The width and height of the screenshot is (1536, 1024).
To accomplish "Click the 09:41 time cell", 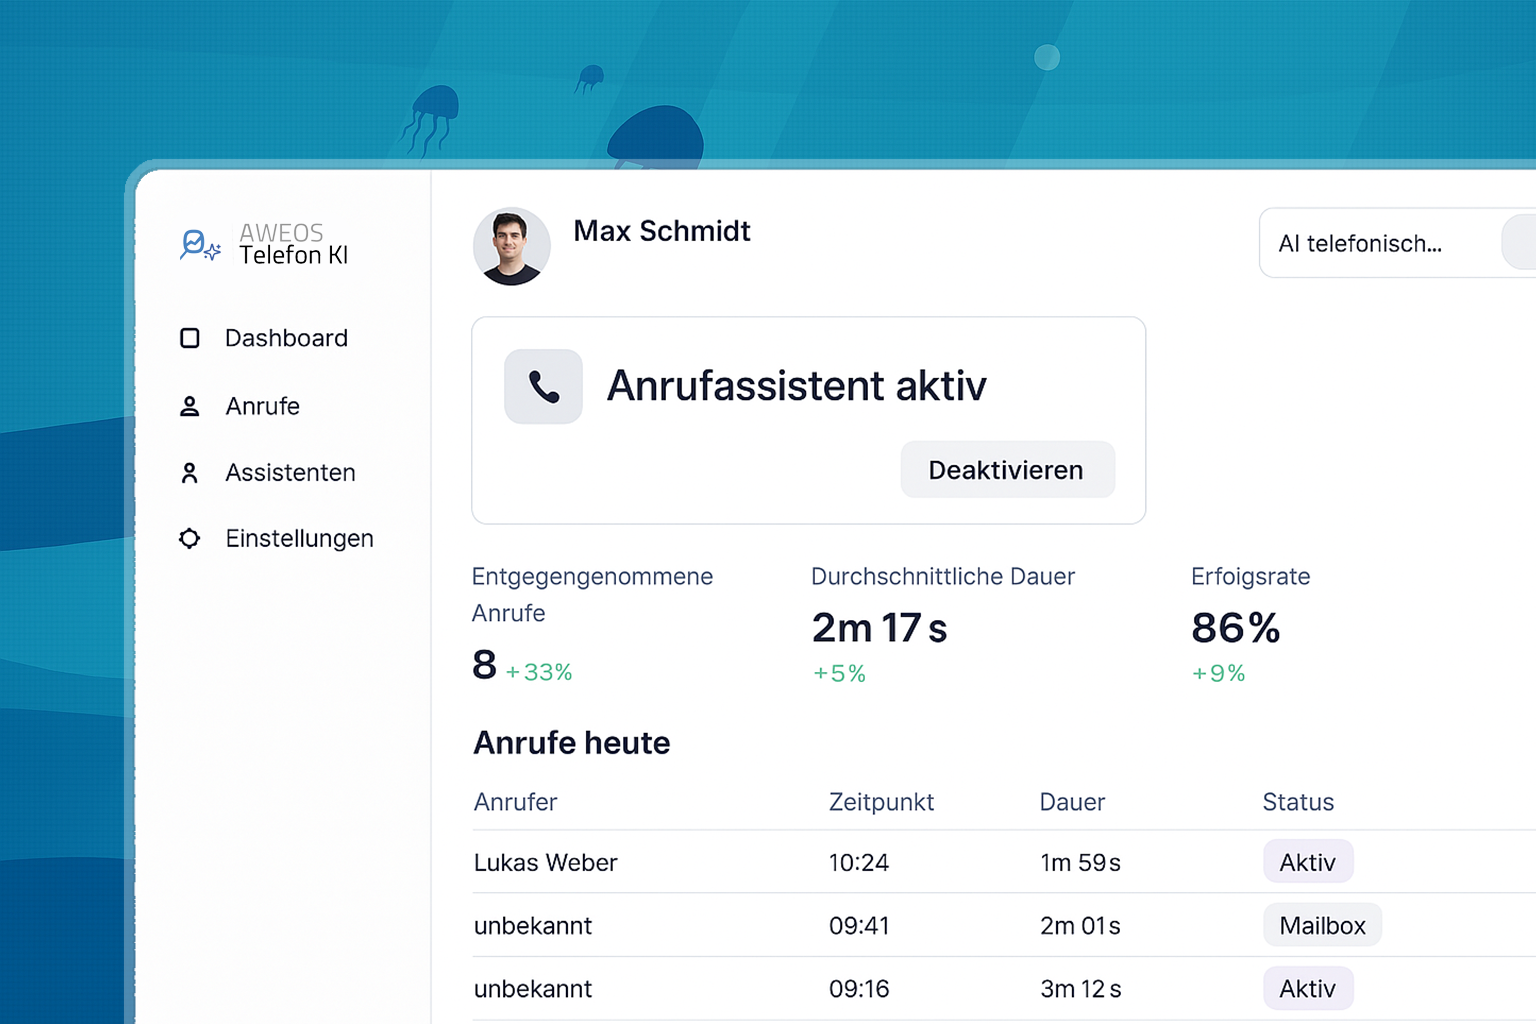I will click(859, 926).
